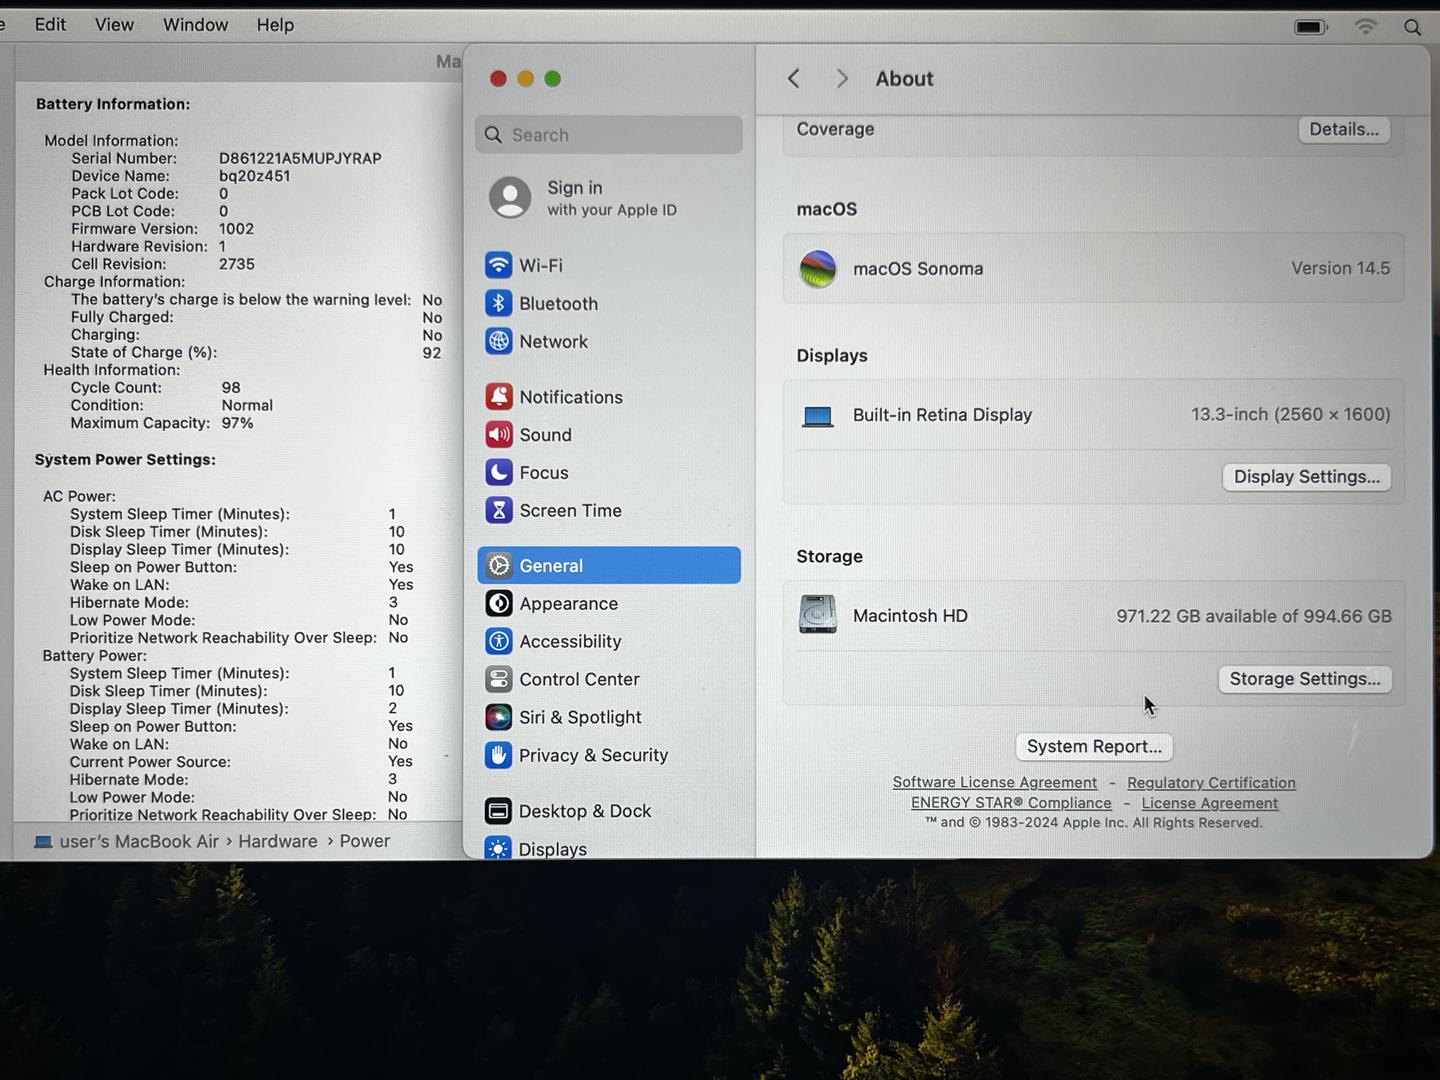Select the serial number D861221A5MUPJYRAP text
This screenshot has width=1440, height=1080.
(x=300, y=158)
